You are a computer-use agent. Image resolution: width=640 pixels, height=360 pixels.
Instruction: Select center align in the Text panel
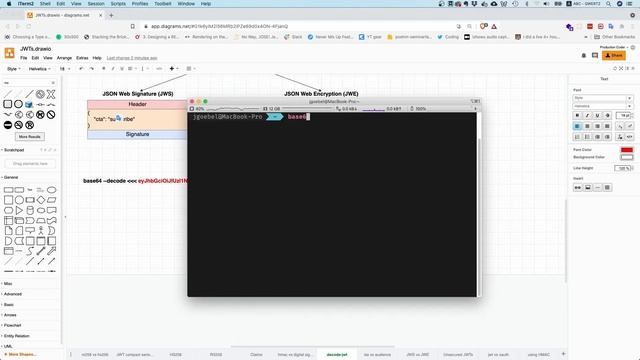click(587, 126)
